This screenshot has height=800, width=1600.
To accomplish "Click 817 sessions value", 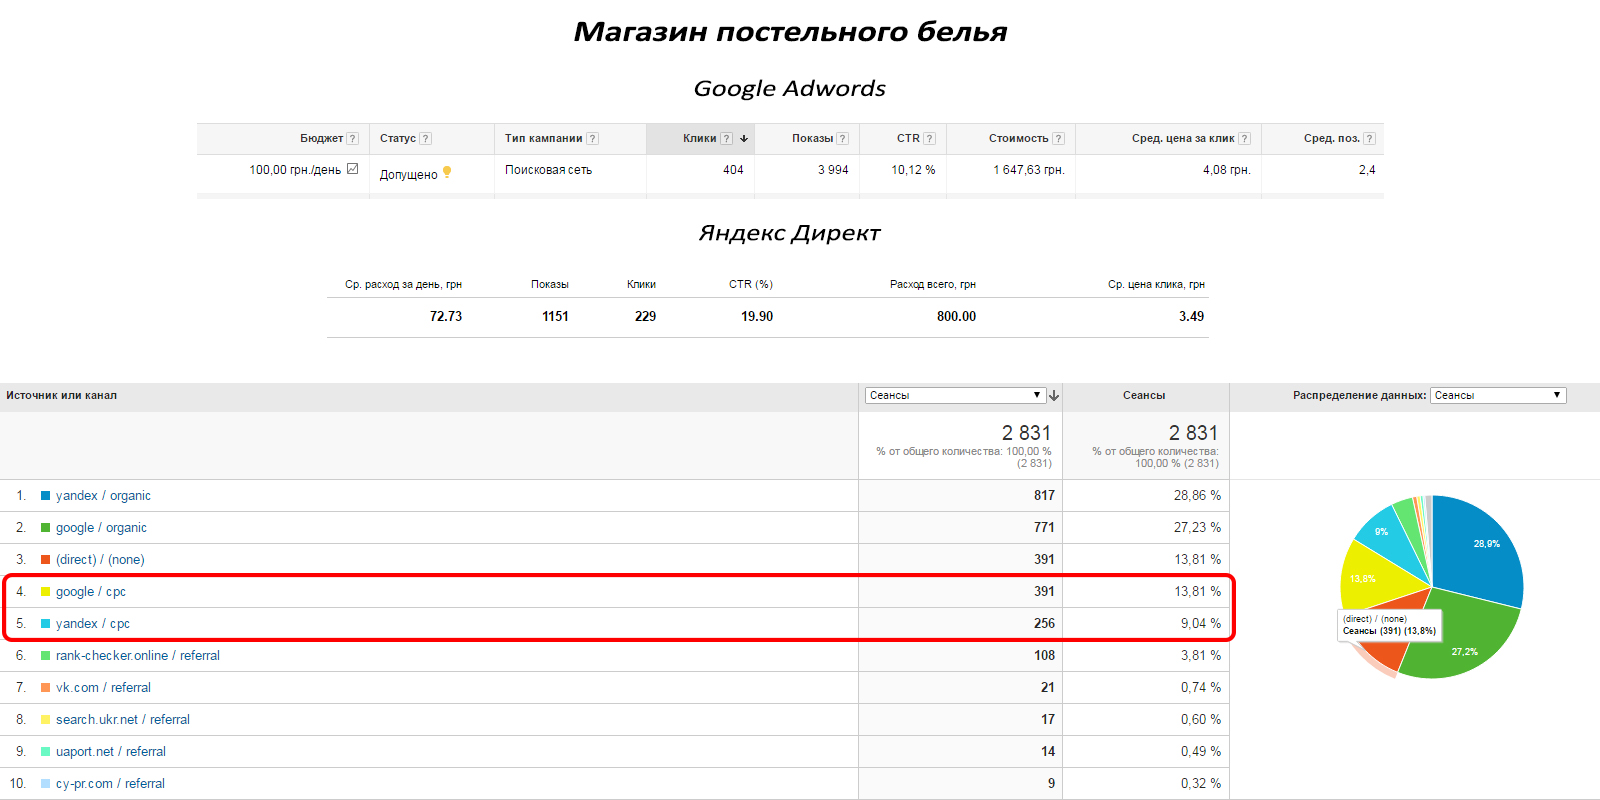I will click(1044, 495).
